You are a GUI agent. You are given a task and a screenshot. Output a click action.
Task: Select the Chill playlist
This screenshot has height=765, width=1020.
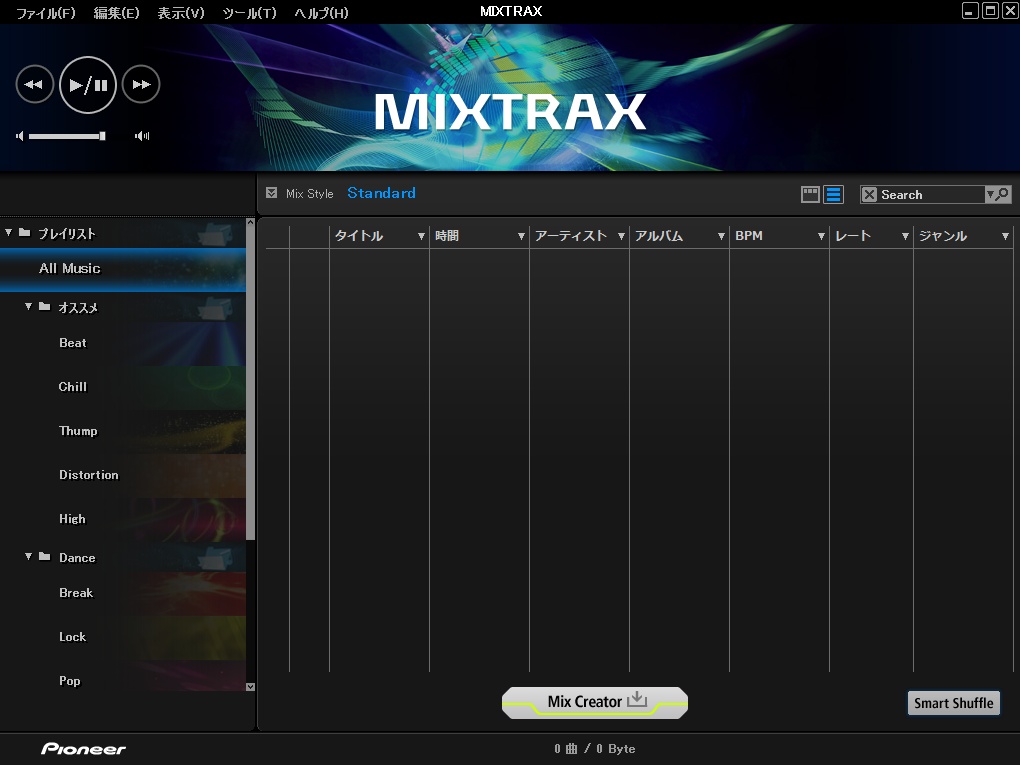click(x=123, y=387)
